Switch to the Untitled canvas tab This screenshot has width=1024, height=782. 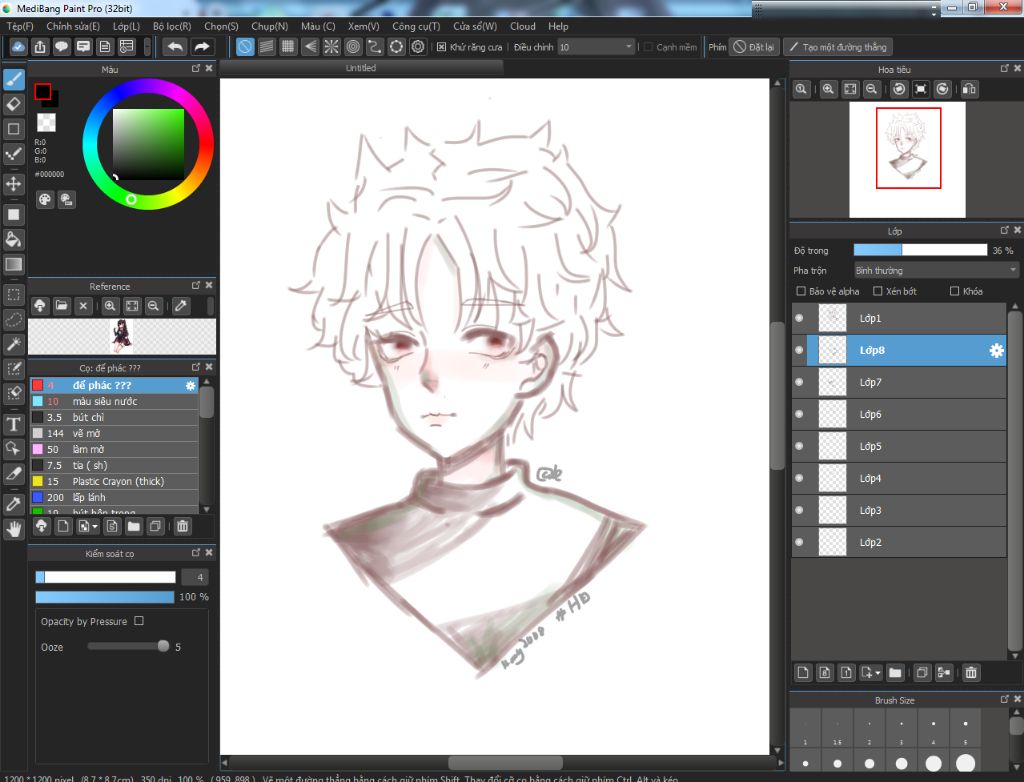pyautogui.click(x=360, y=68)
